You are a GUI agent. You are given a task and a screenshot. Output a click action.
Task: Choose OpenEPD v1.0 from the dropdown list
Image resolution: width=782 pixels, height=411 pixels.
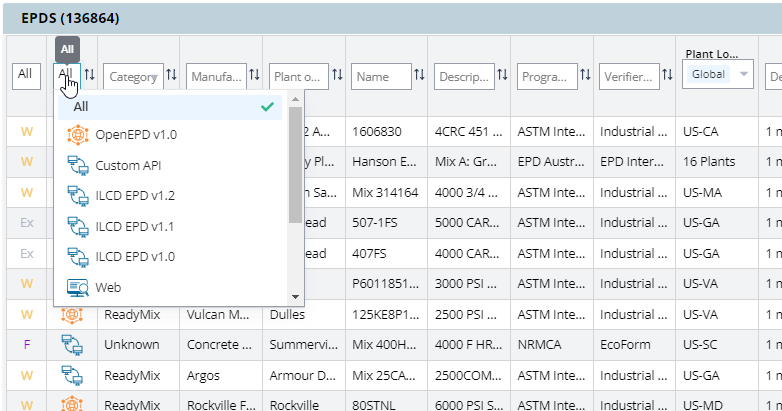coord(135,135)
